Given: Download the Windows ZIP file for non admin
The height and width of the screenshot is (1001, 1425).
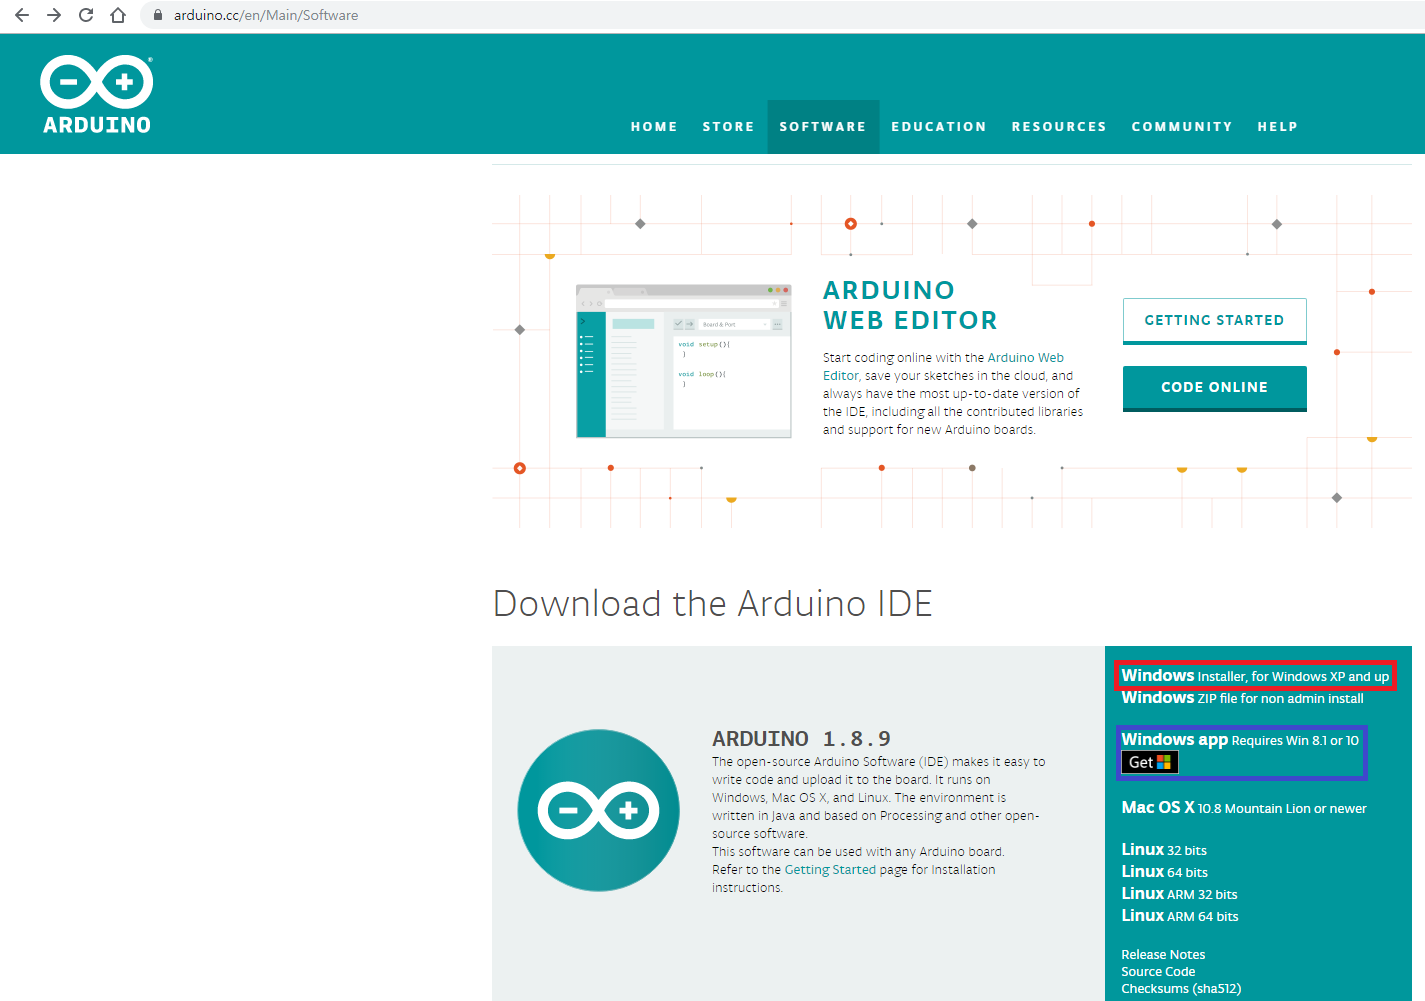Looking at the screenshot, I should click(x=1242, y=698).
